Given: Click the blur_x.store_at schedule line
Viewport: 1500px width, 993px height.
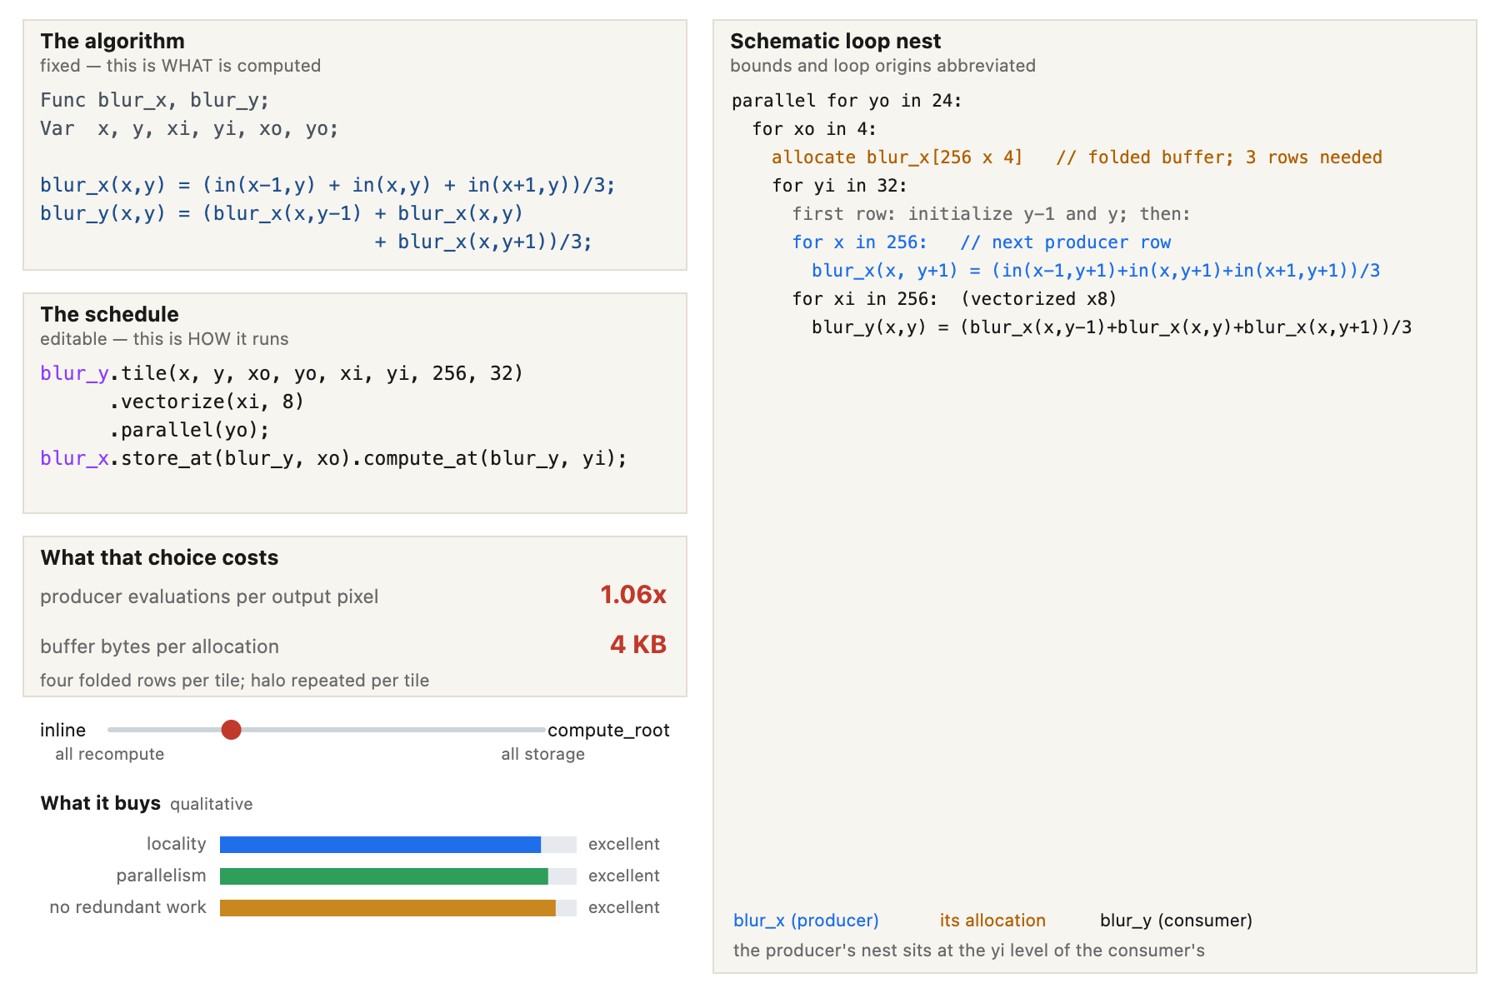Looking at the screenshot, I should click(334, 458).
